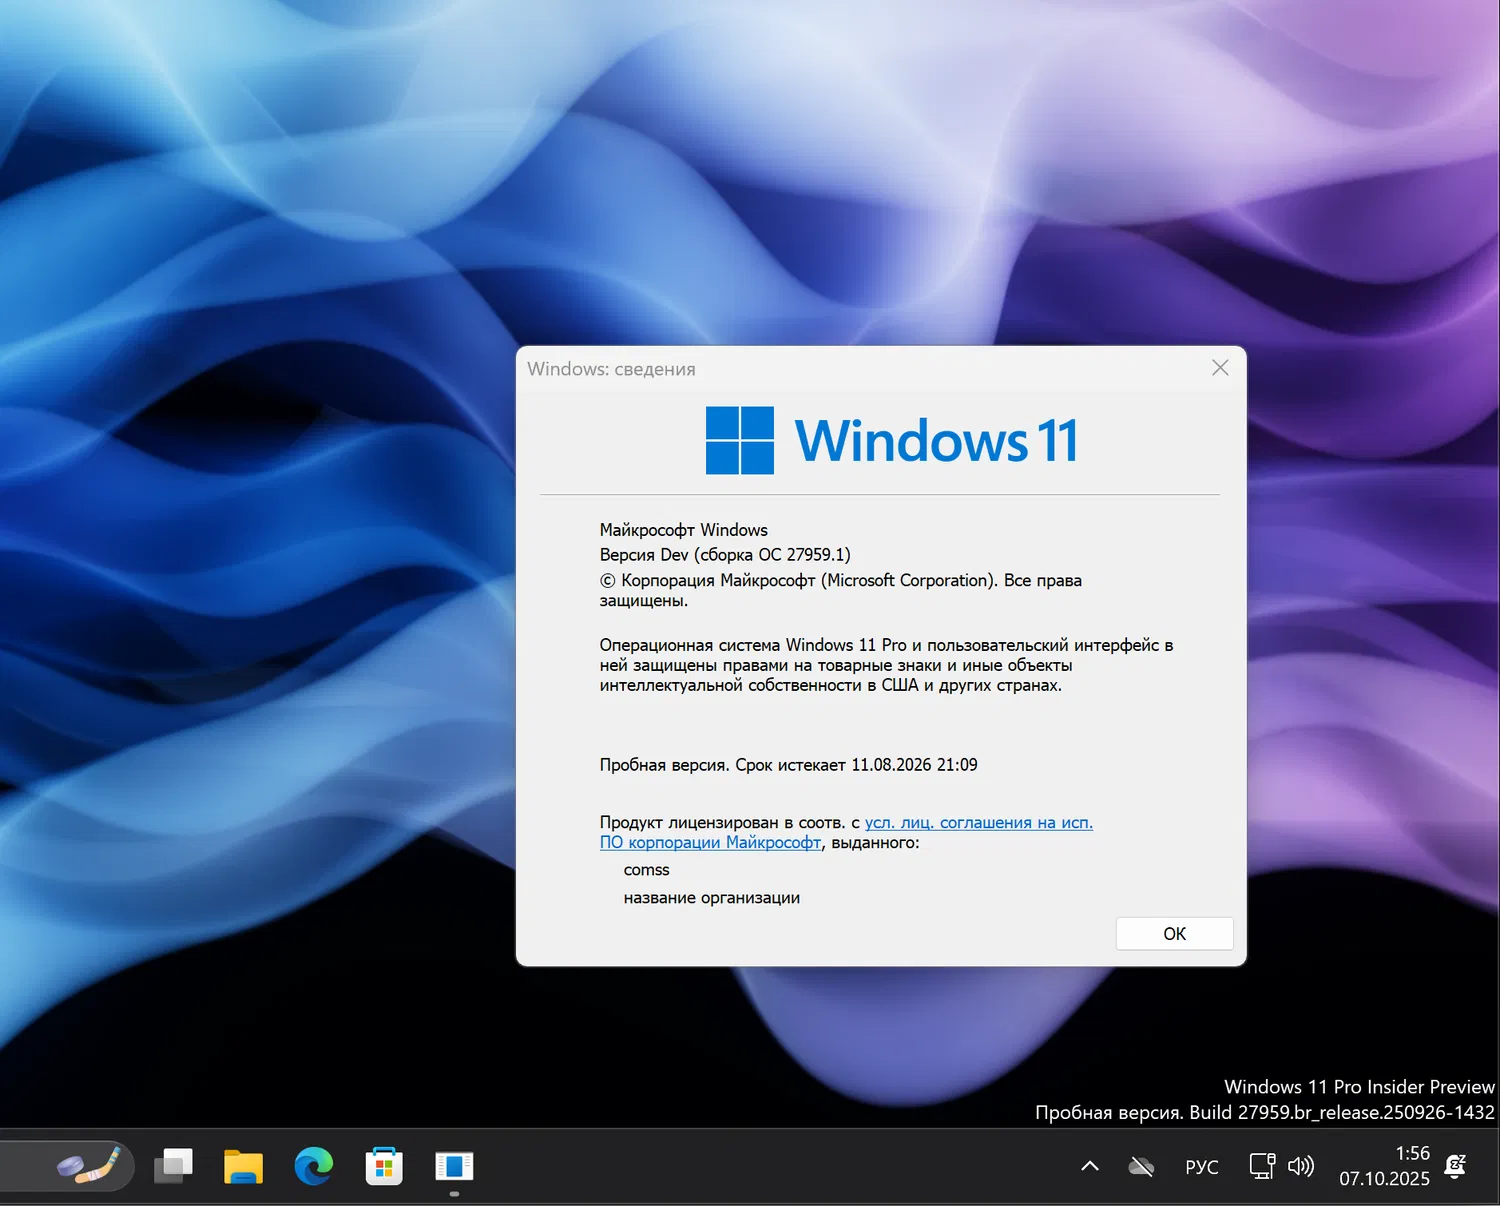Follow the ПО корпорации Майкрософт link
The height and width of the screenshot is (1206, 1500).
click(x=709, y=843)
